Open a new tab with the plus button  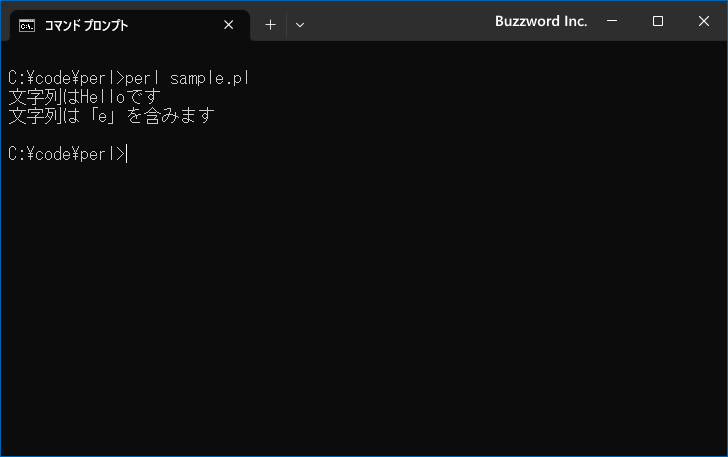(x=270, y=25)
